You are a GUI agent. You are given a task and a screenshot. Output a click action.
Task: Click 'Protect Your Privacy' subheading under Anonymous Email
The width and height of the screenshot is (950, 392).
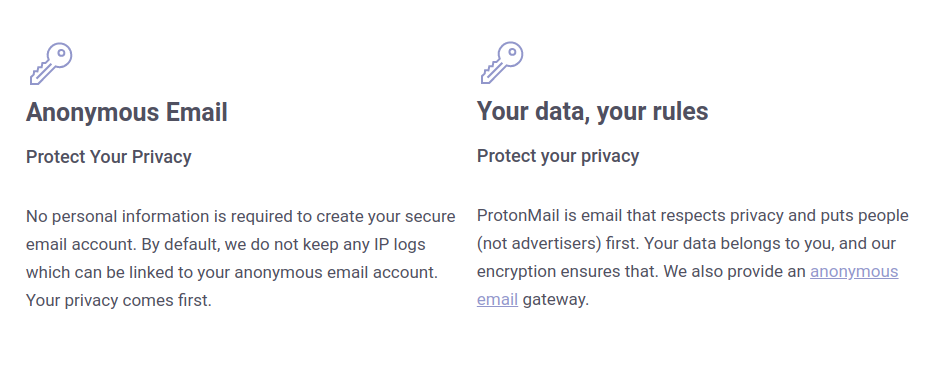point(108,157)
